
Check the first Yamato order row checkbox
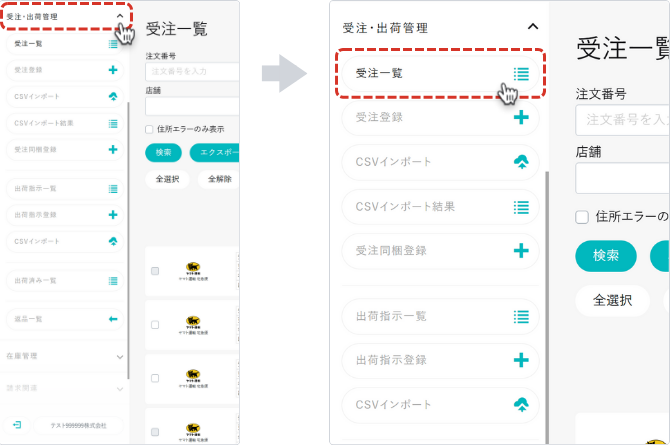point(154,271)
